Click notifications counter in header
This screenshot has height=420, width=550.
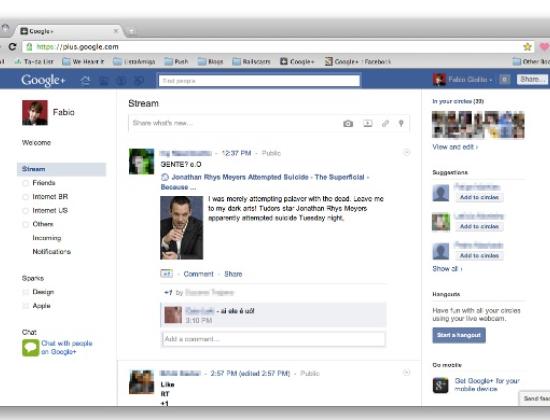[504, 80]
